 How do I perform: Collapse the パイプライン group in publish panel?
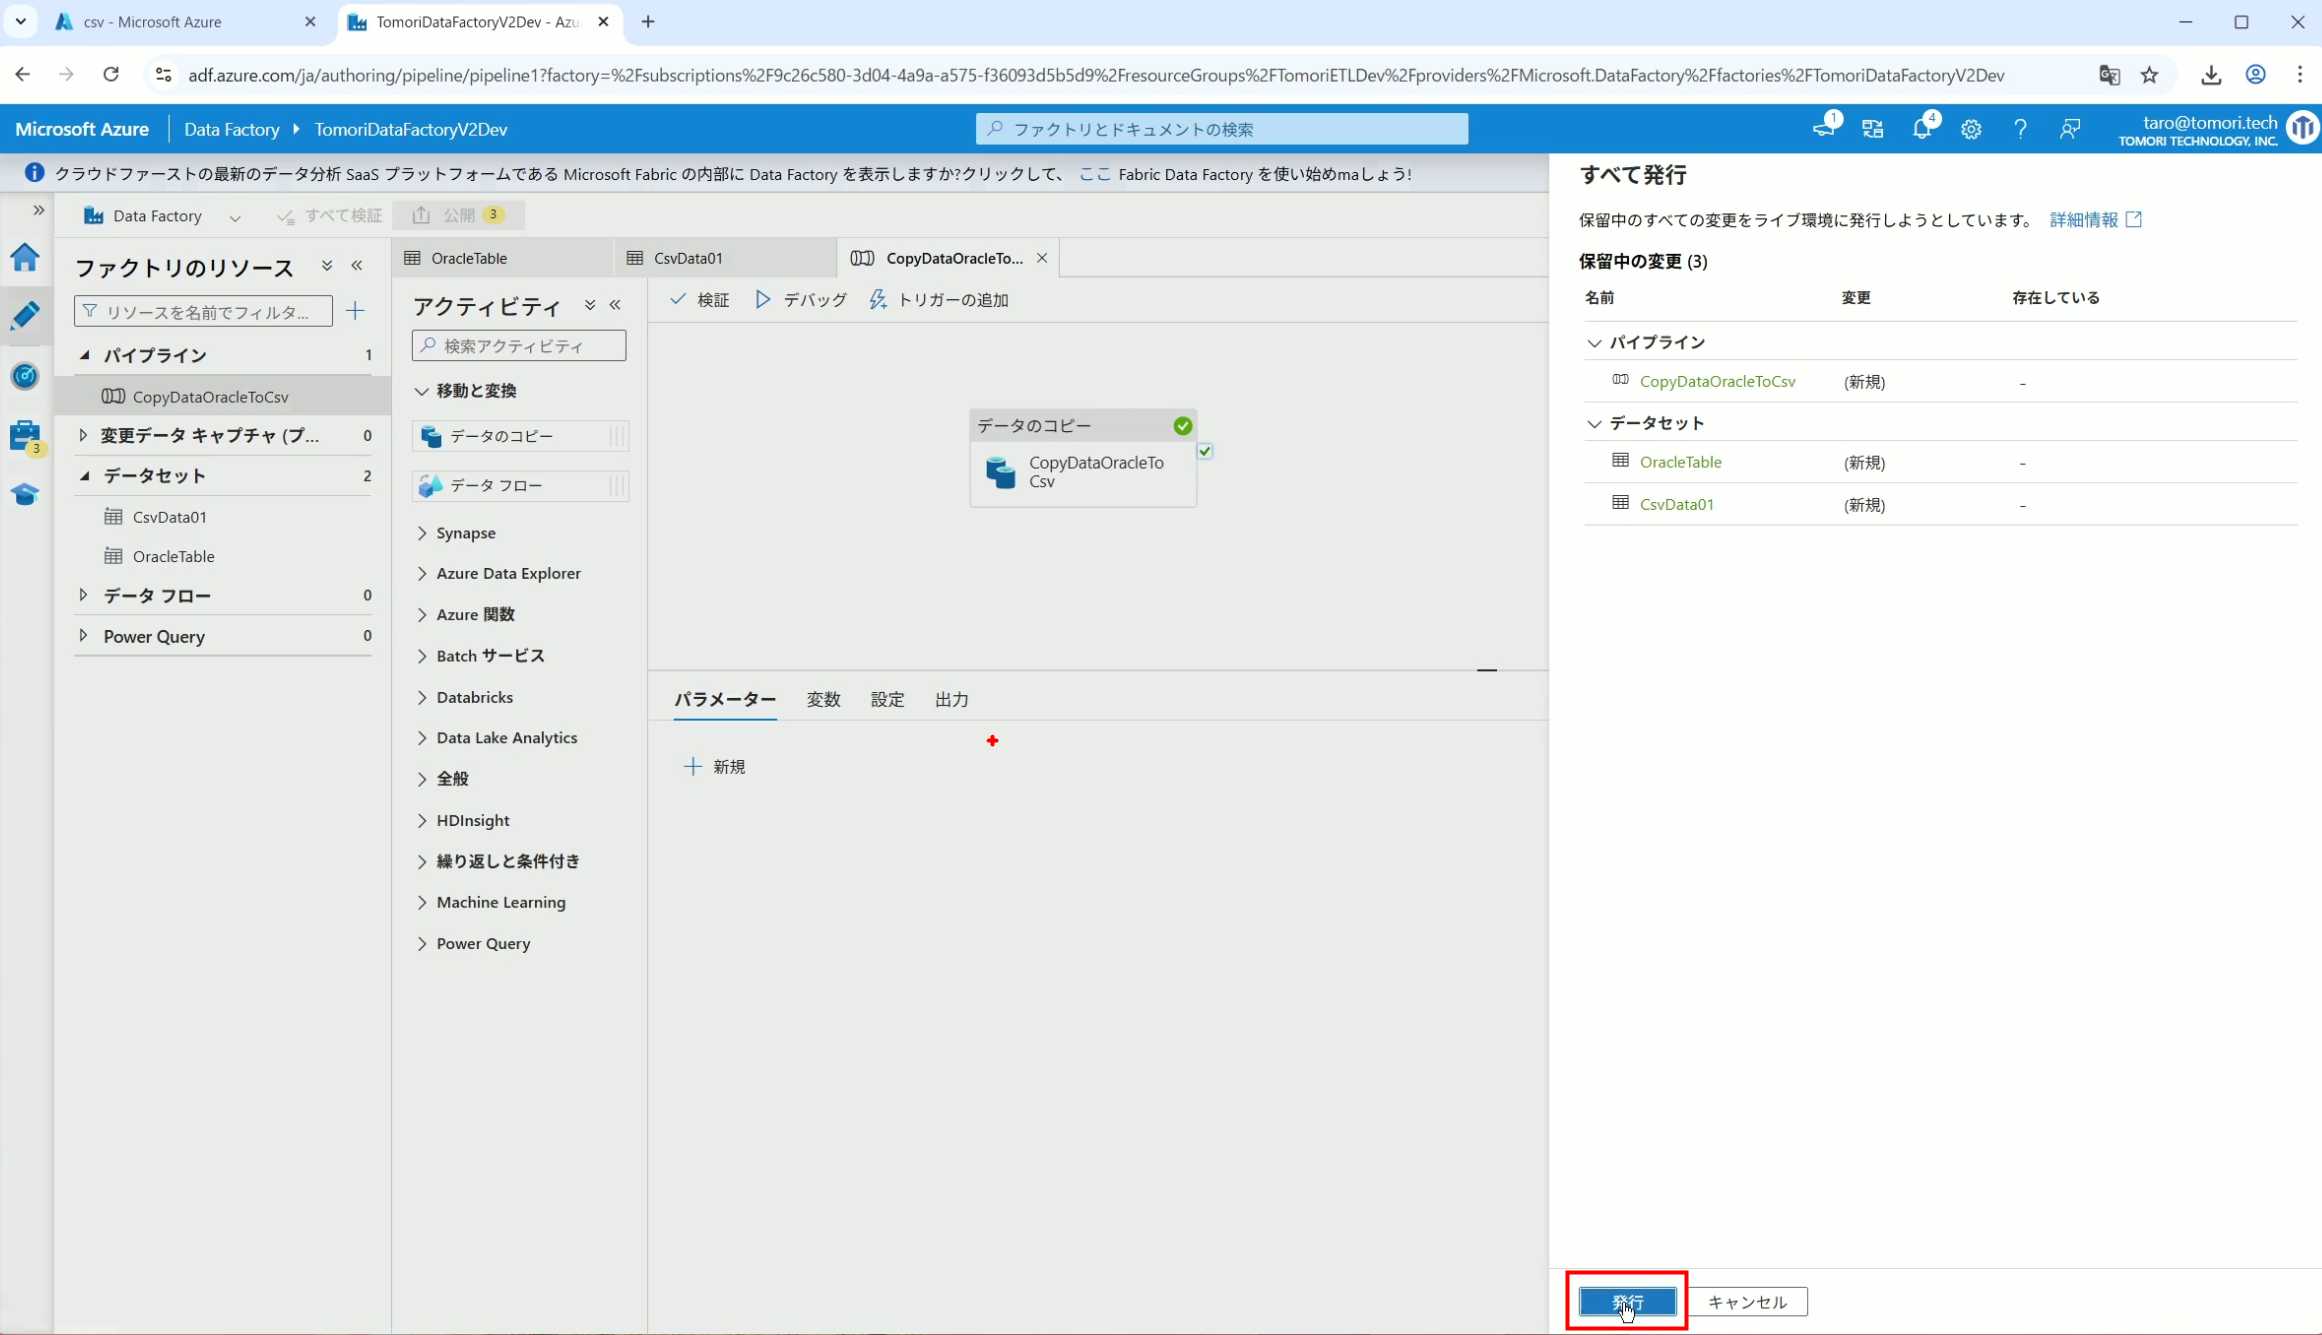coord(1594,343)
